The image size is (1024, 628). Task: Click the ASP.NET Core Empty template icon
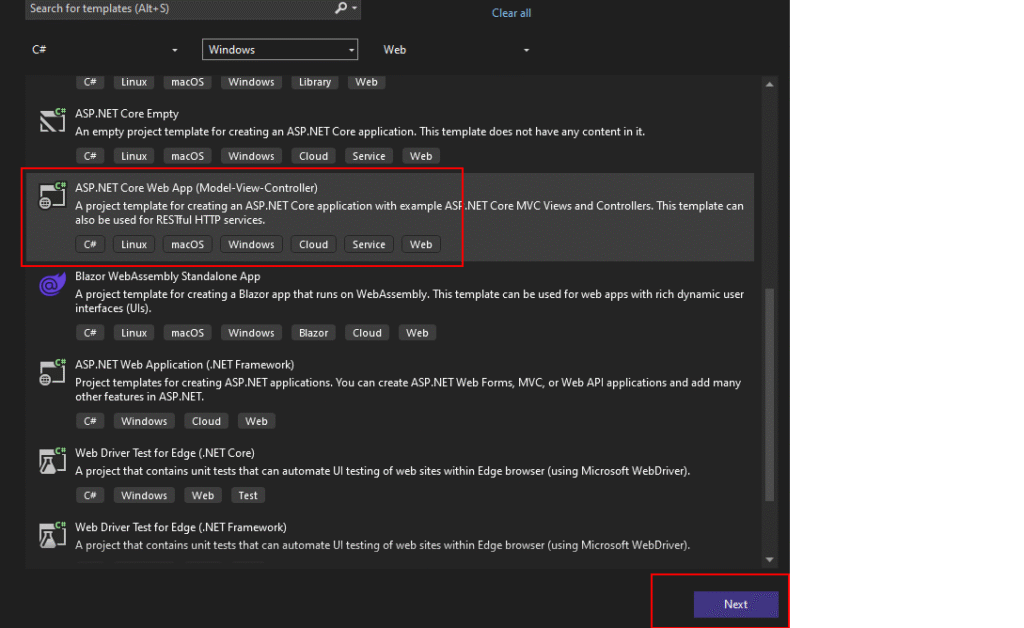(x=52, y=120)
